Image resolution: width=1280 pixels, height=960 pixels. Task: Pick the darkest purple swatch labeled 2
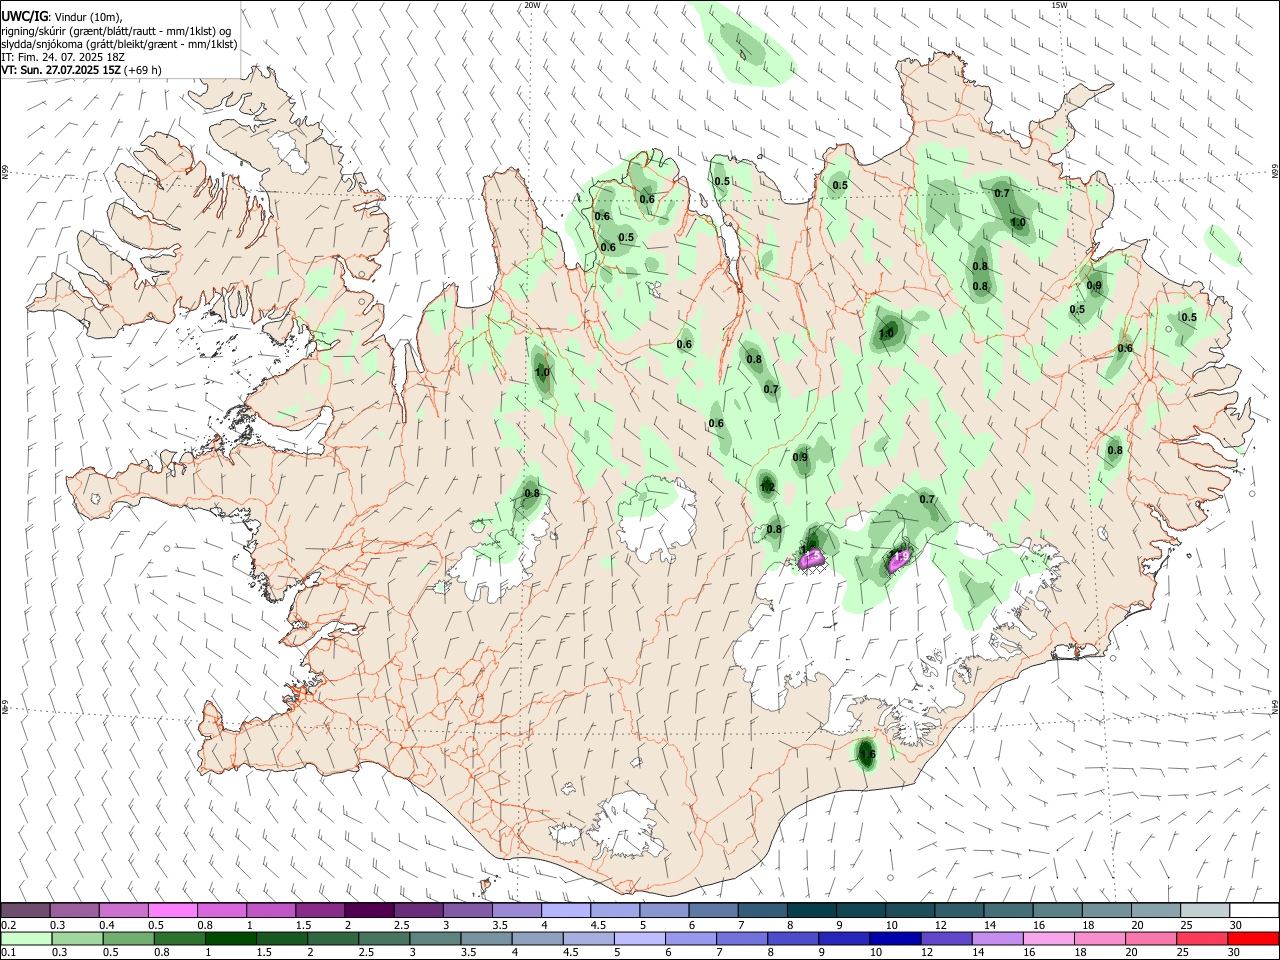pyautogui.click(x=369, y=910)
